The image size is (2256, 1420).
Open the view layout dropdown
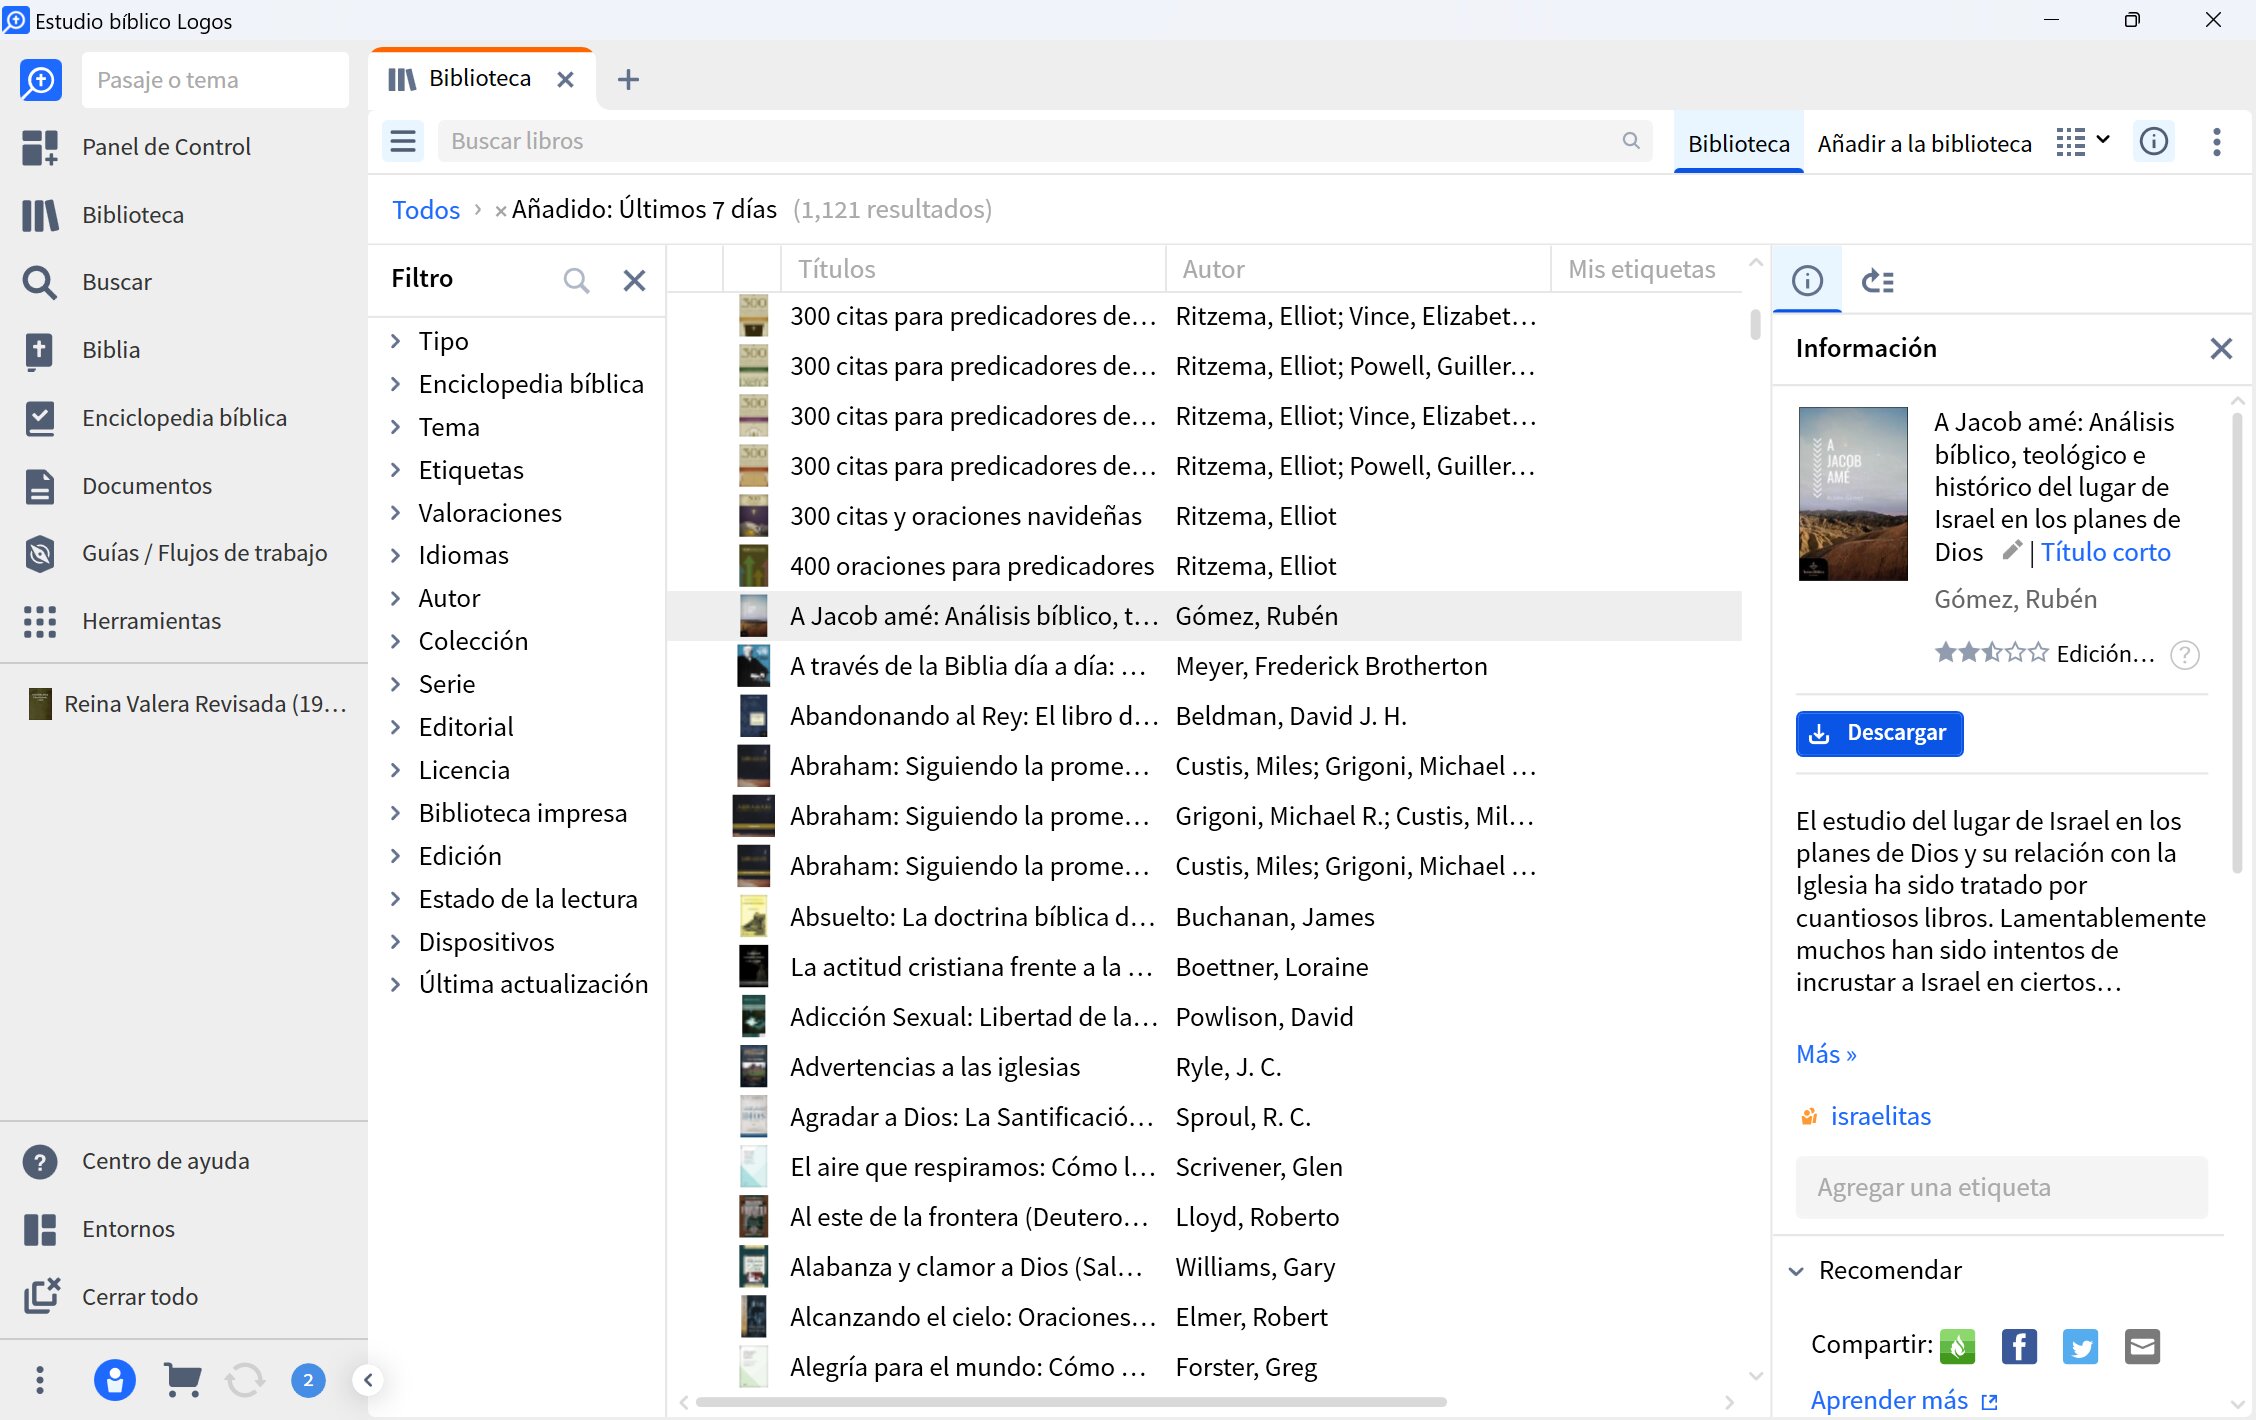2084,142
